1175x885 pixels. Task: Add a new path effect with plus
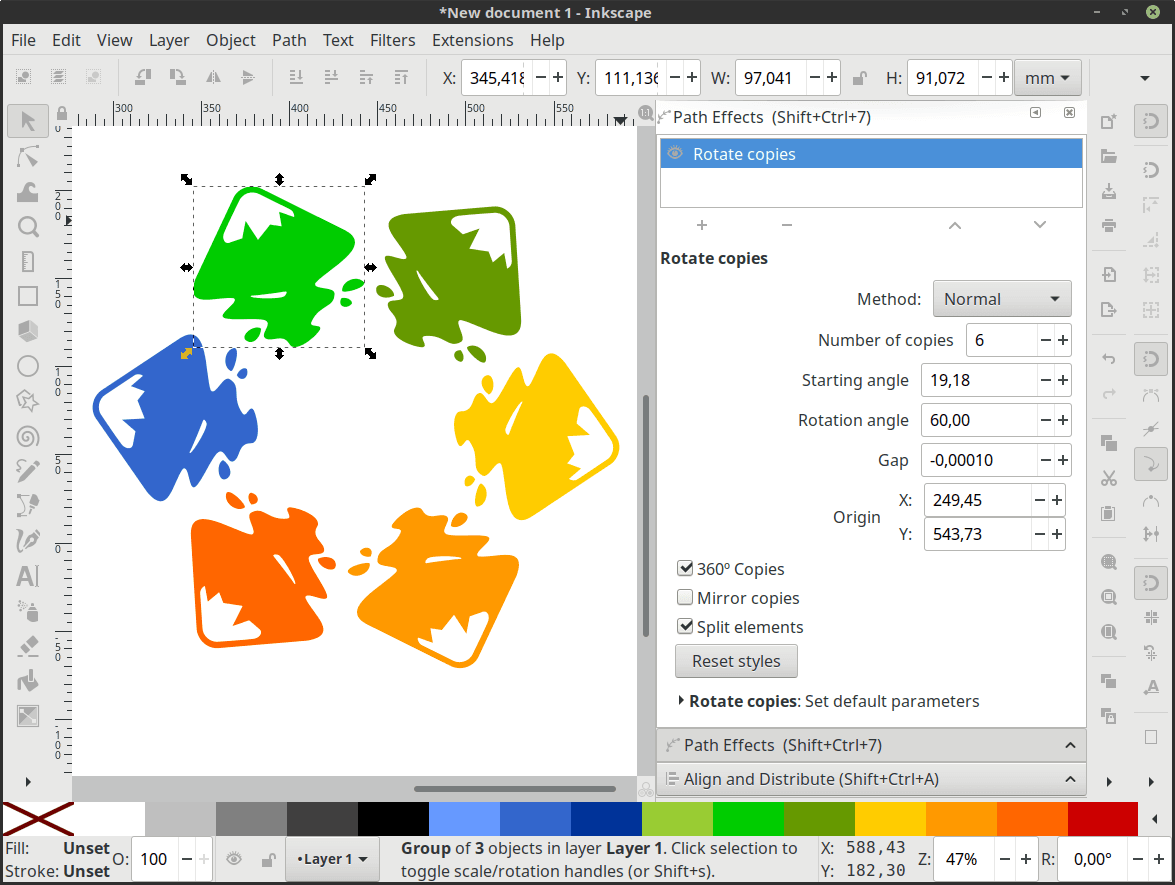point(702,225)
